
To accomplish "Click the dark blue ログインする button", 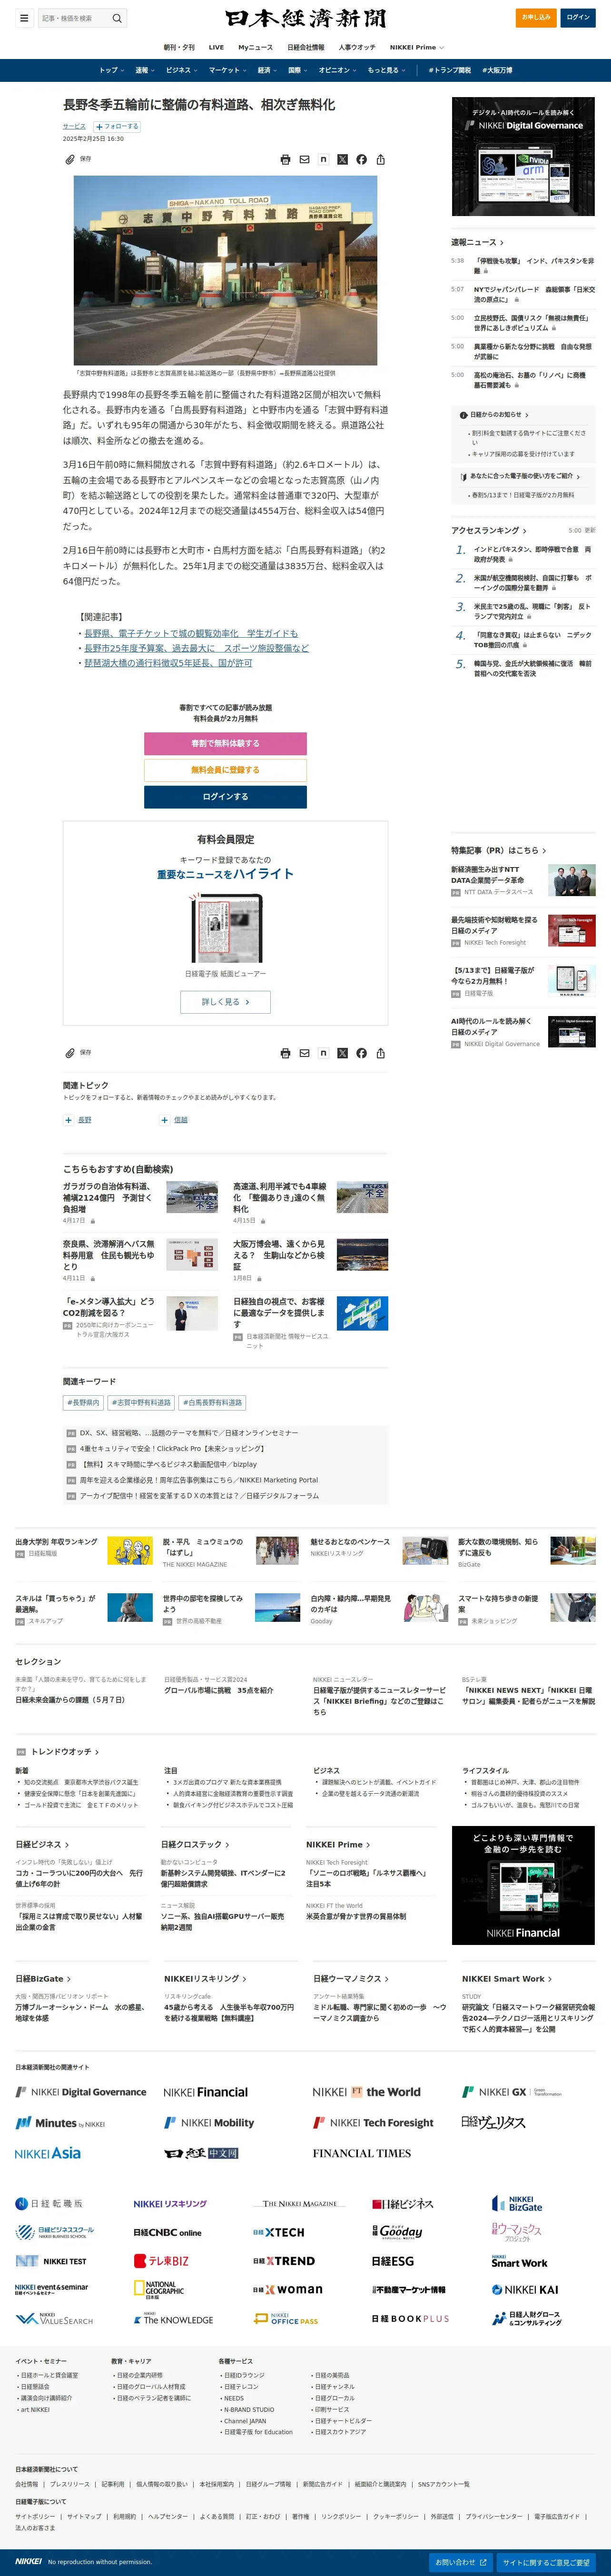I will pos(225,797).
